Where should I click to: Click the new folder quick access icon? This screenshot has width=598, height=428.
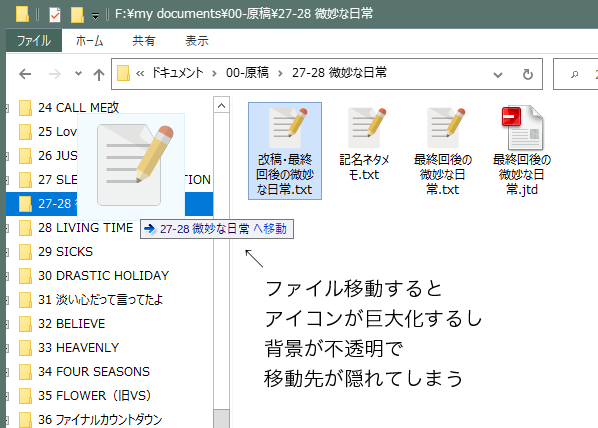[x=77, y=15]
